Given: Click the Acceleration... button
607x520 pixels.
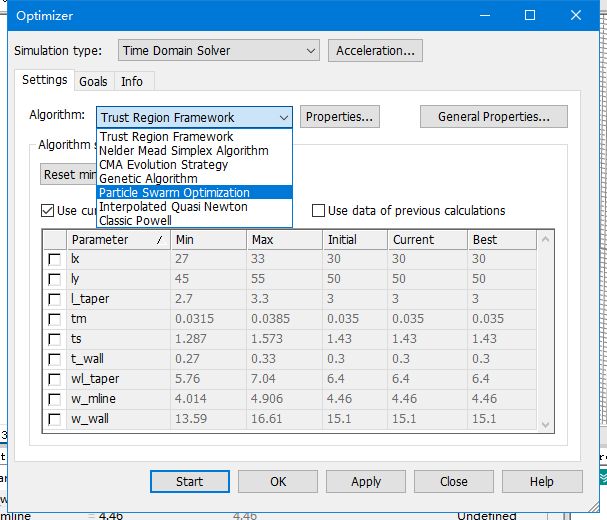Looking at the screenshot, I should pyautogui.click(x=375, y=51).
